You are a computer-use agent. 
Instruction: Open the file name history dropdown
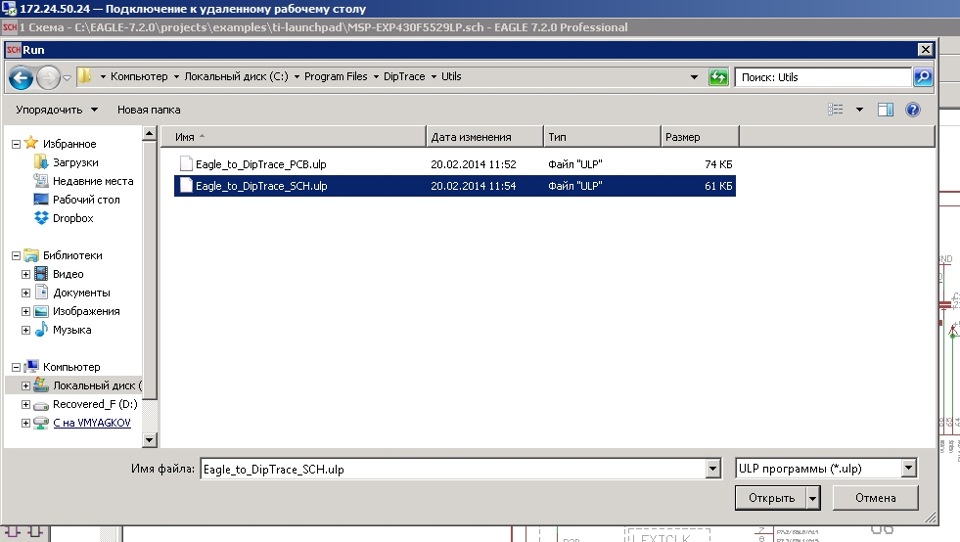[713, 469]
